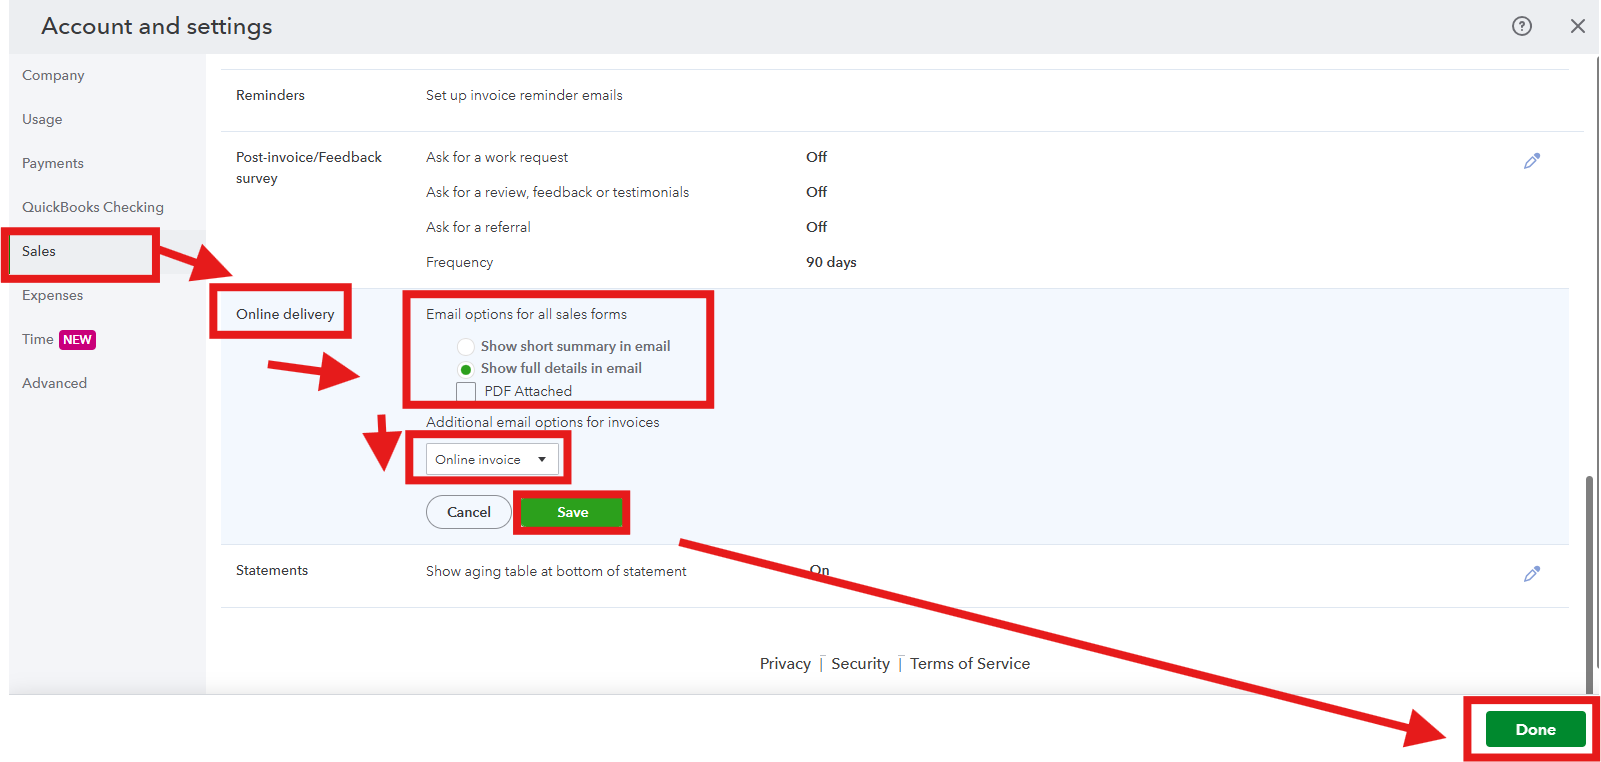Viewport: 1601px width, 762px height.
Task: Close the Account and settings window
Action: click(x=1577, y=26)
